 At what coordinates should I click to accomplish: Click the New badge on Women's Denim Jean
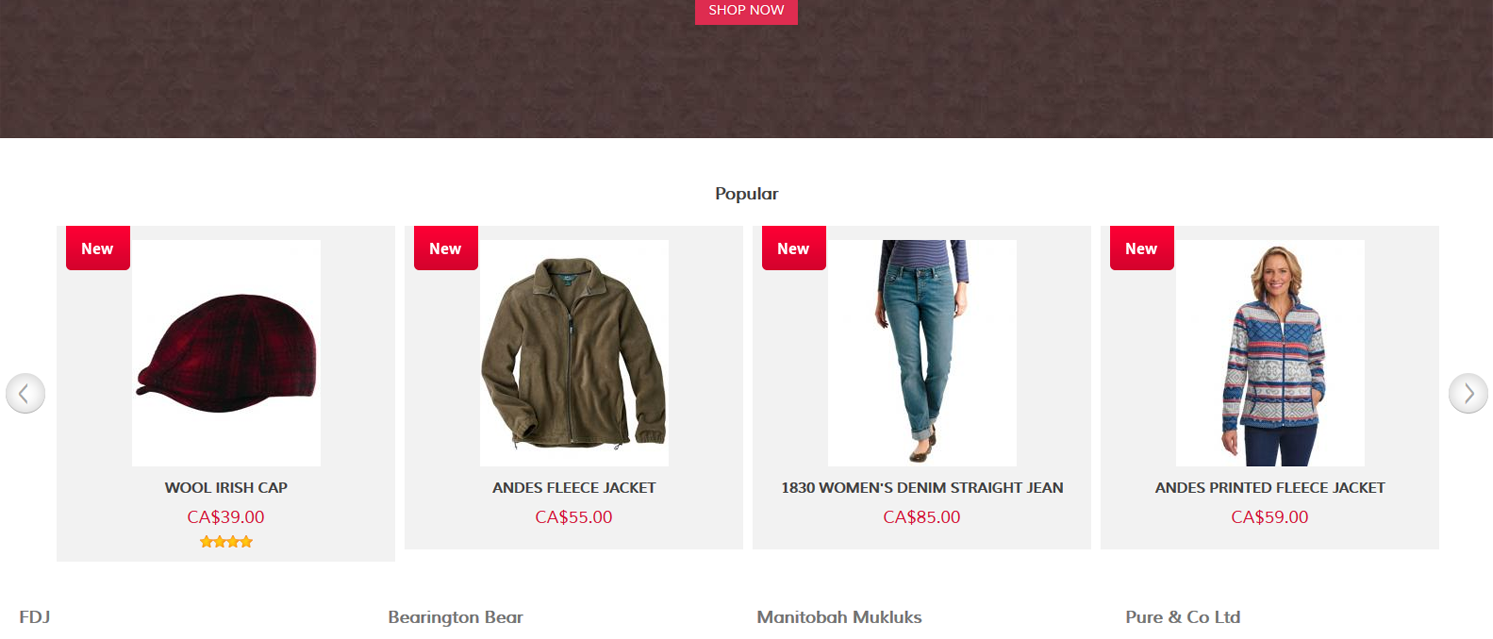click(x=794, y=248)
